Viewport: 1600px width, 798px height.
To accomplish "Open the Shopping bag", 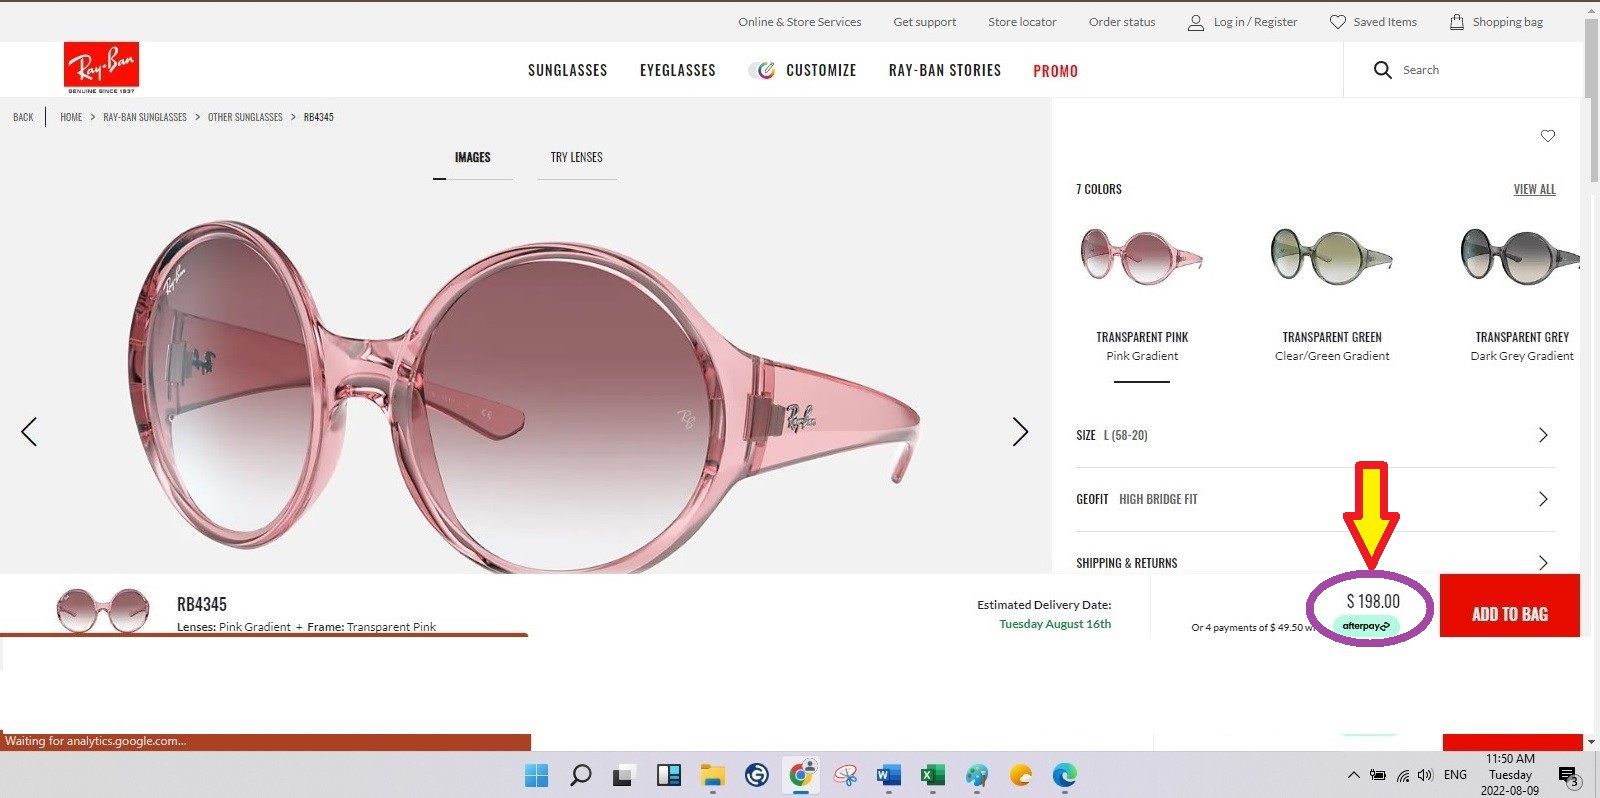I will [x=1495, y=22].
